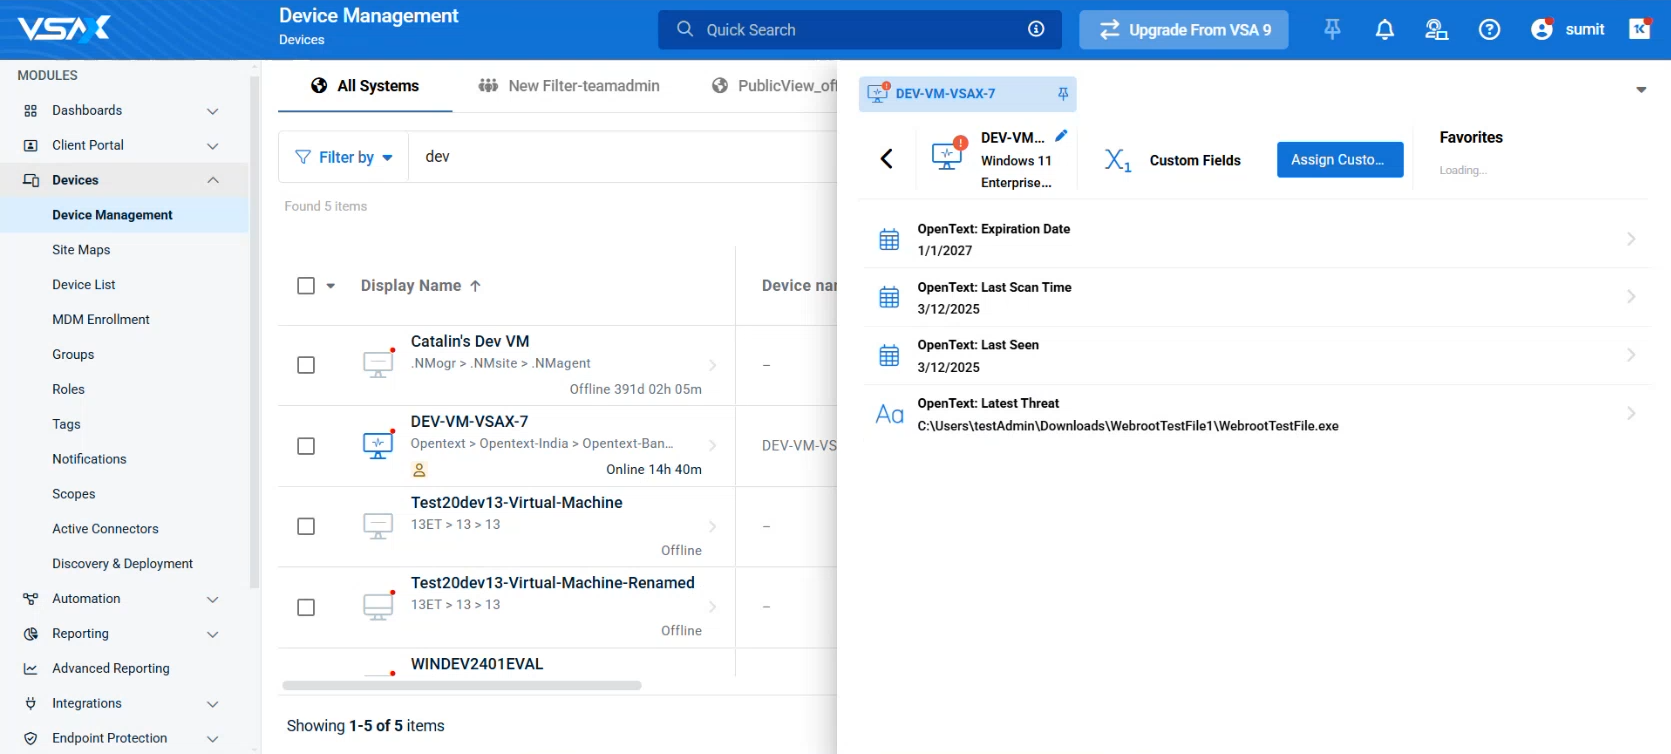
Task: Click the Display Name sort arrow
Action: point(475,286)
